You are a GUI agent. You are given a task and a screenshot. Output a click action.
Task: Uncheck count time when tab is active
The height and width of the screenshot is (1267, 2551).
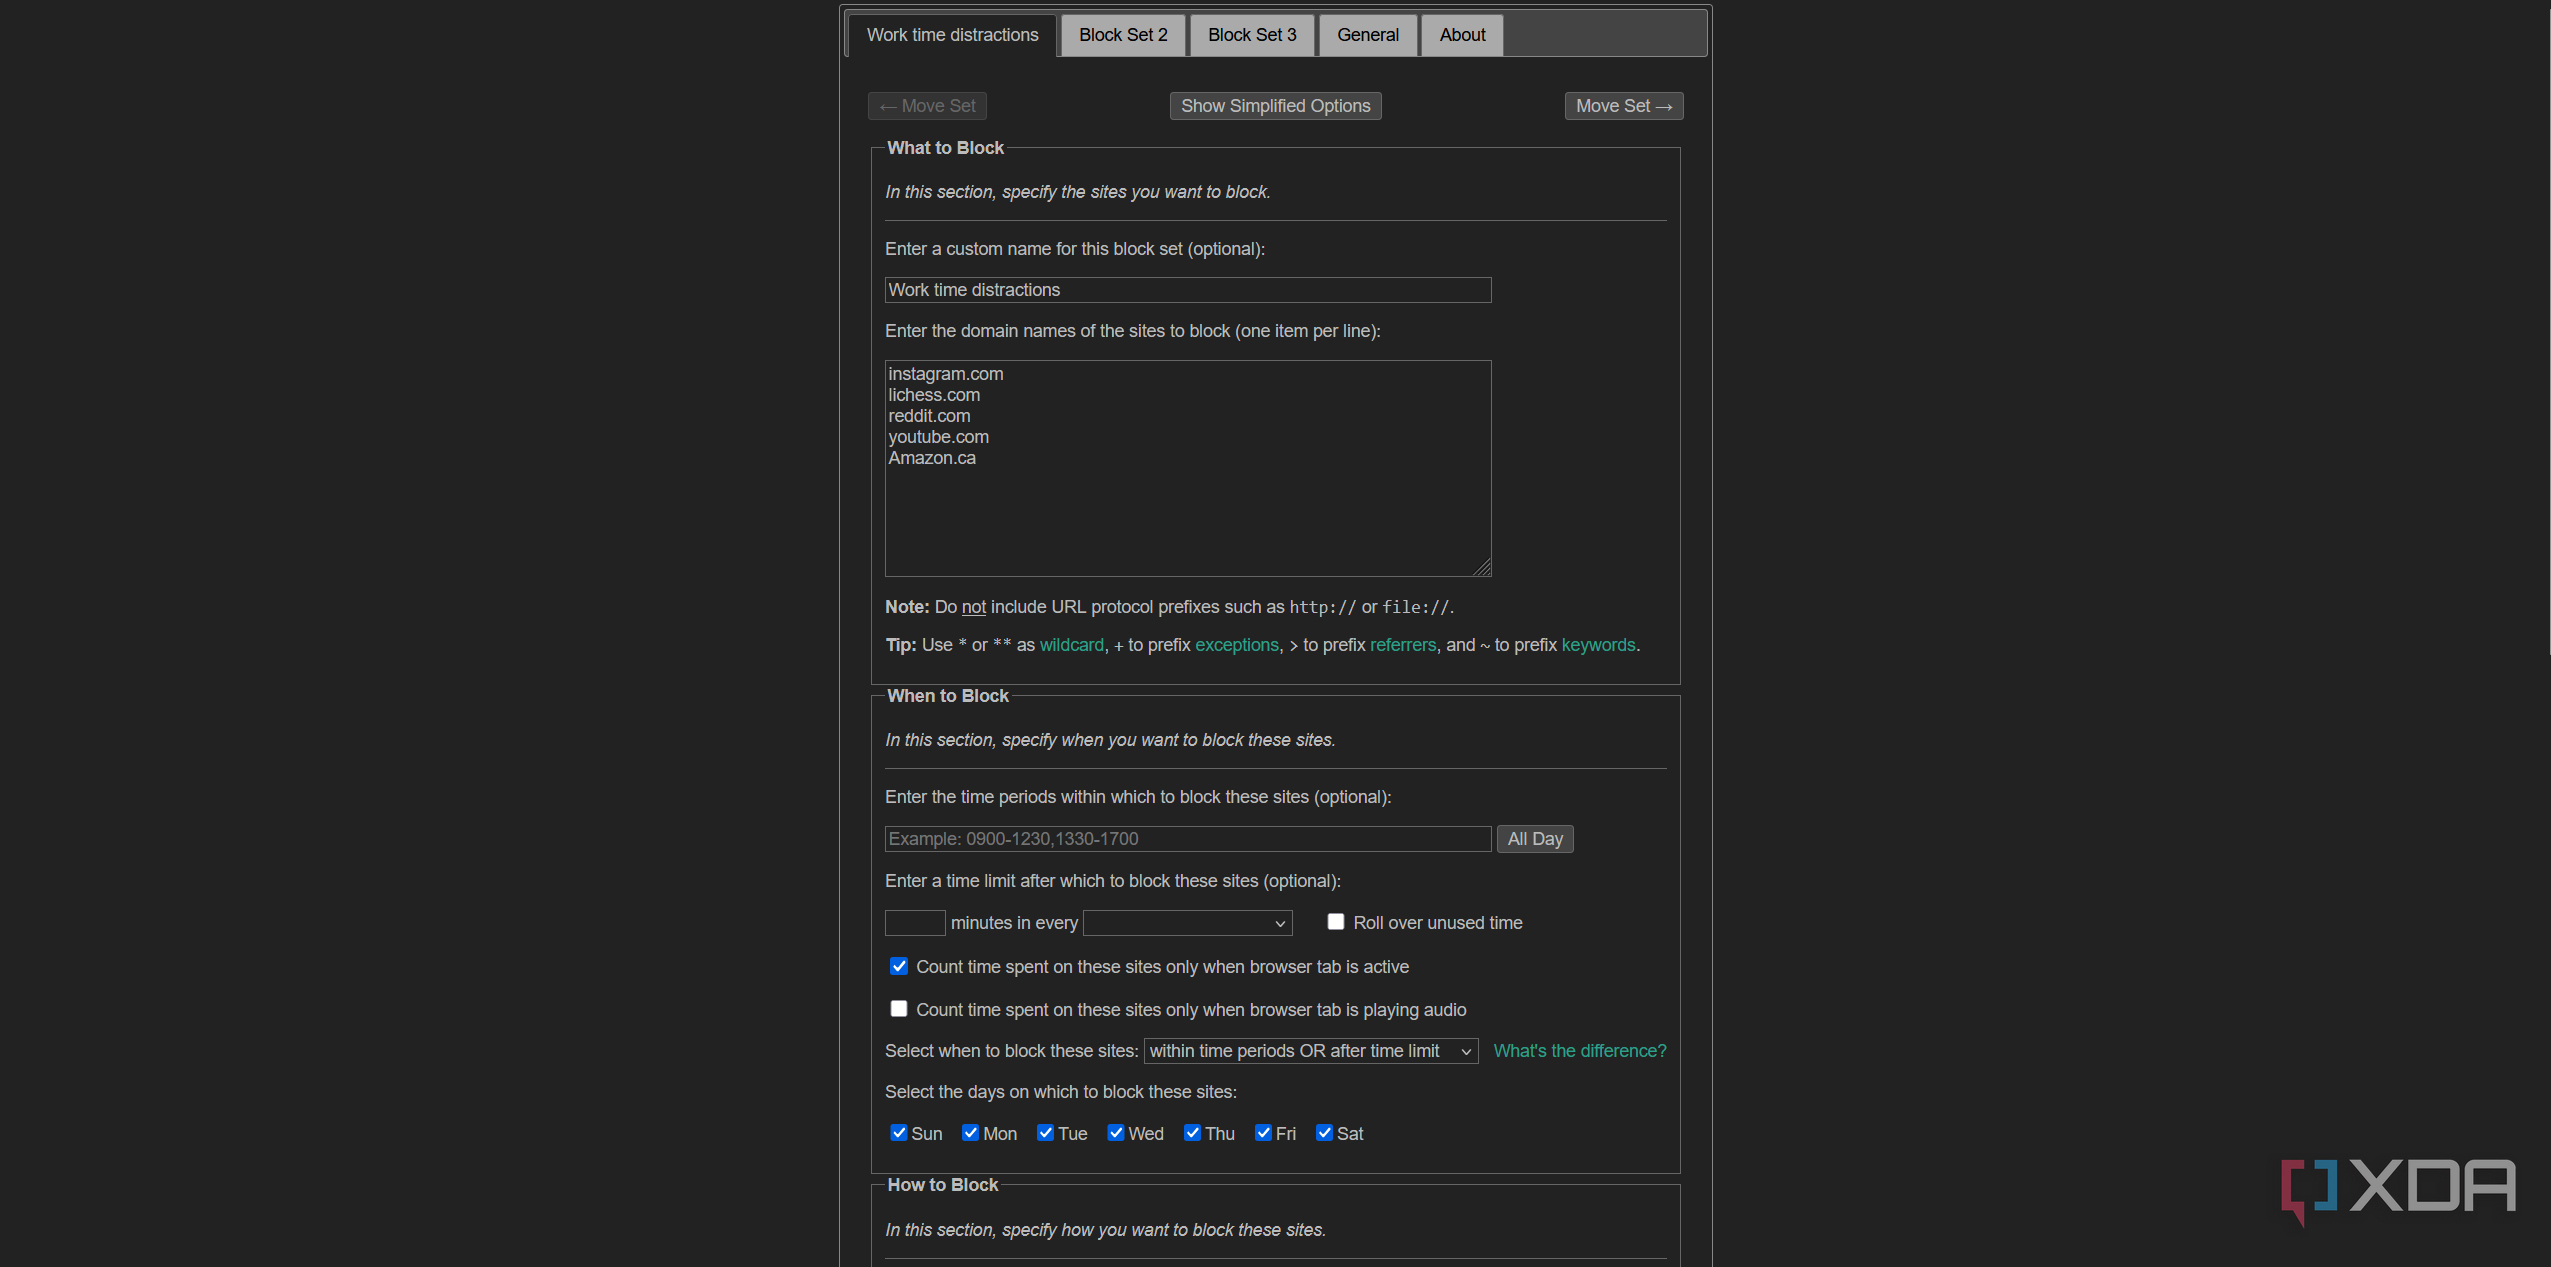click(899, 966)
